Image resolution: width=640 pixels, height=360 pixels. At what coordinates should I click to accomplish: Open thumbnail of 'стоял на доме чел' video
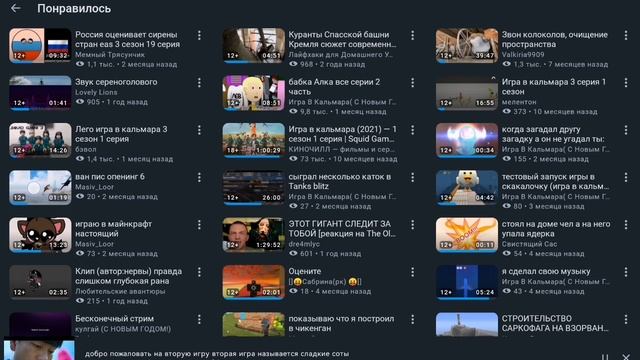(467, 235)
